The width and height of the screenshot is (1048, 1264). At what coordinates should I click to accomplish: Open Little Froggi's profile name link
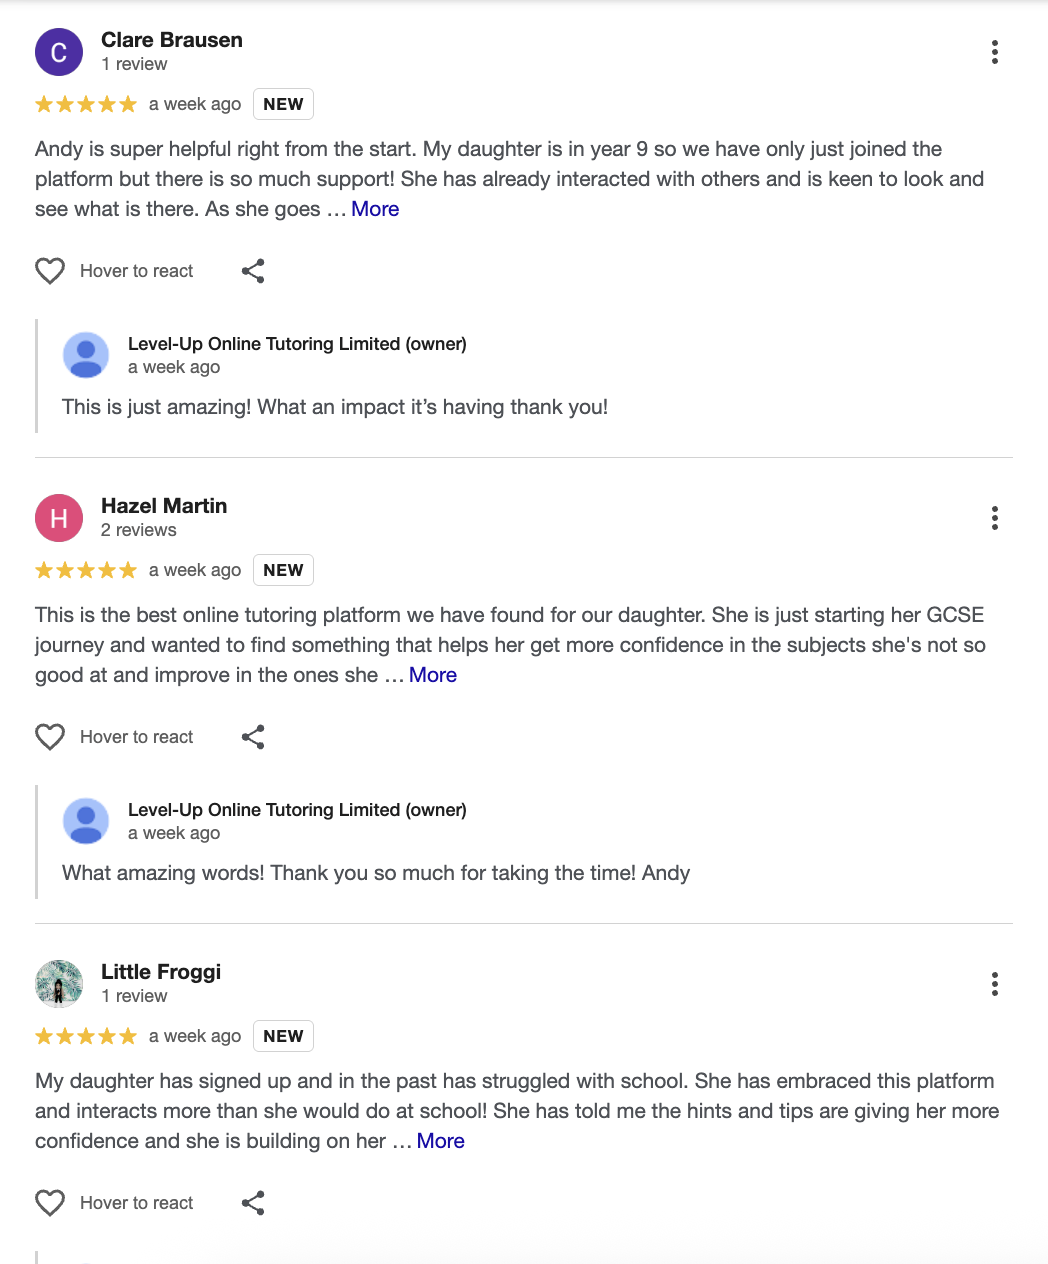(161, 972)
